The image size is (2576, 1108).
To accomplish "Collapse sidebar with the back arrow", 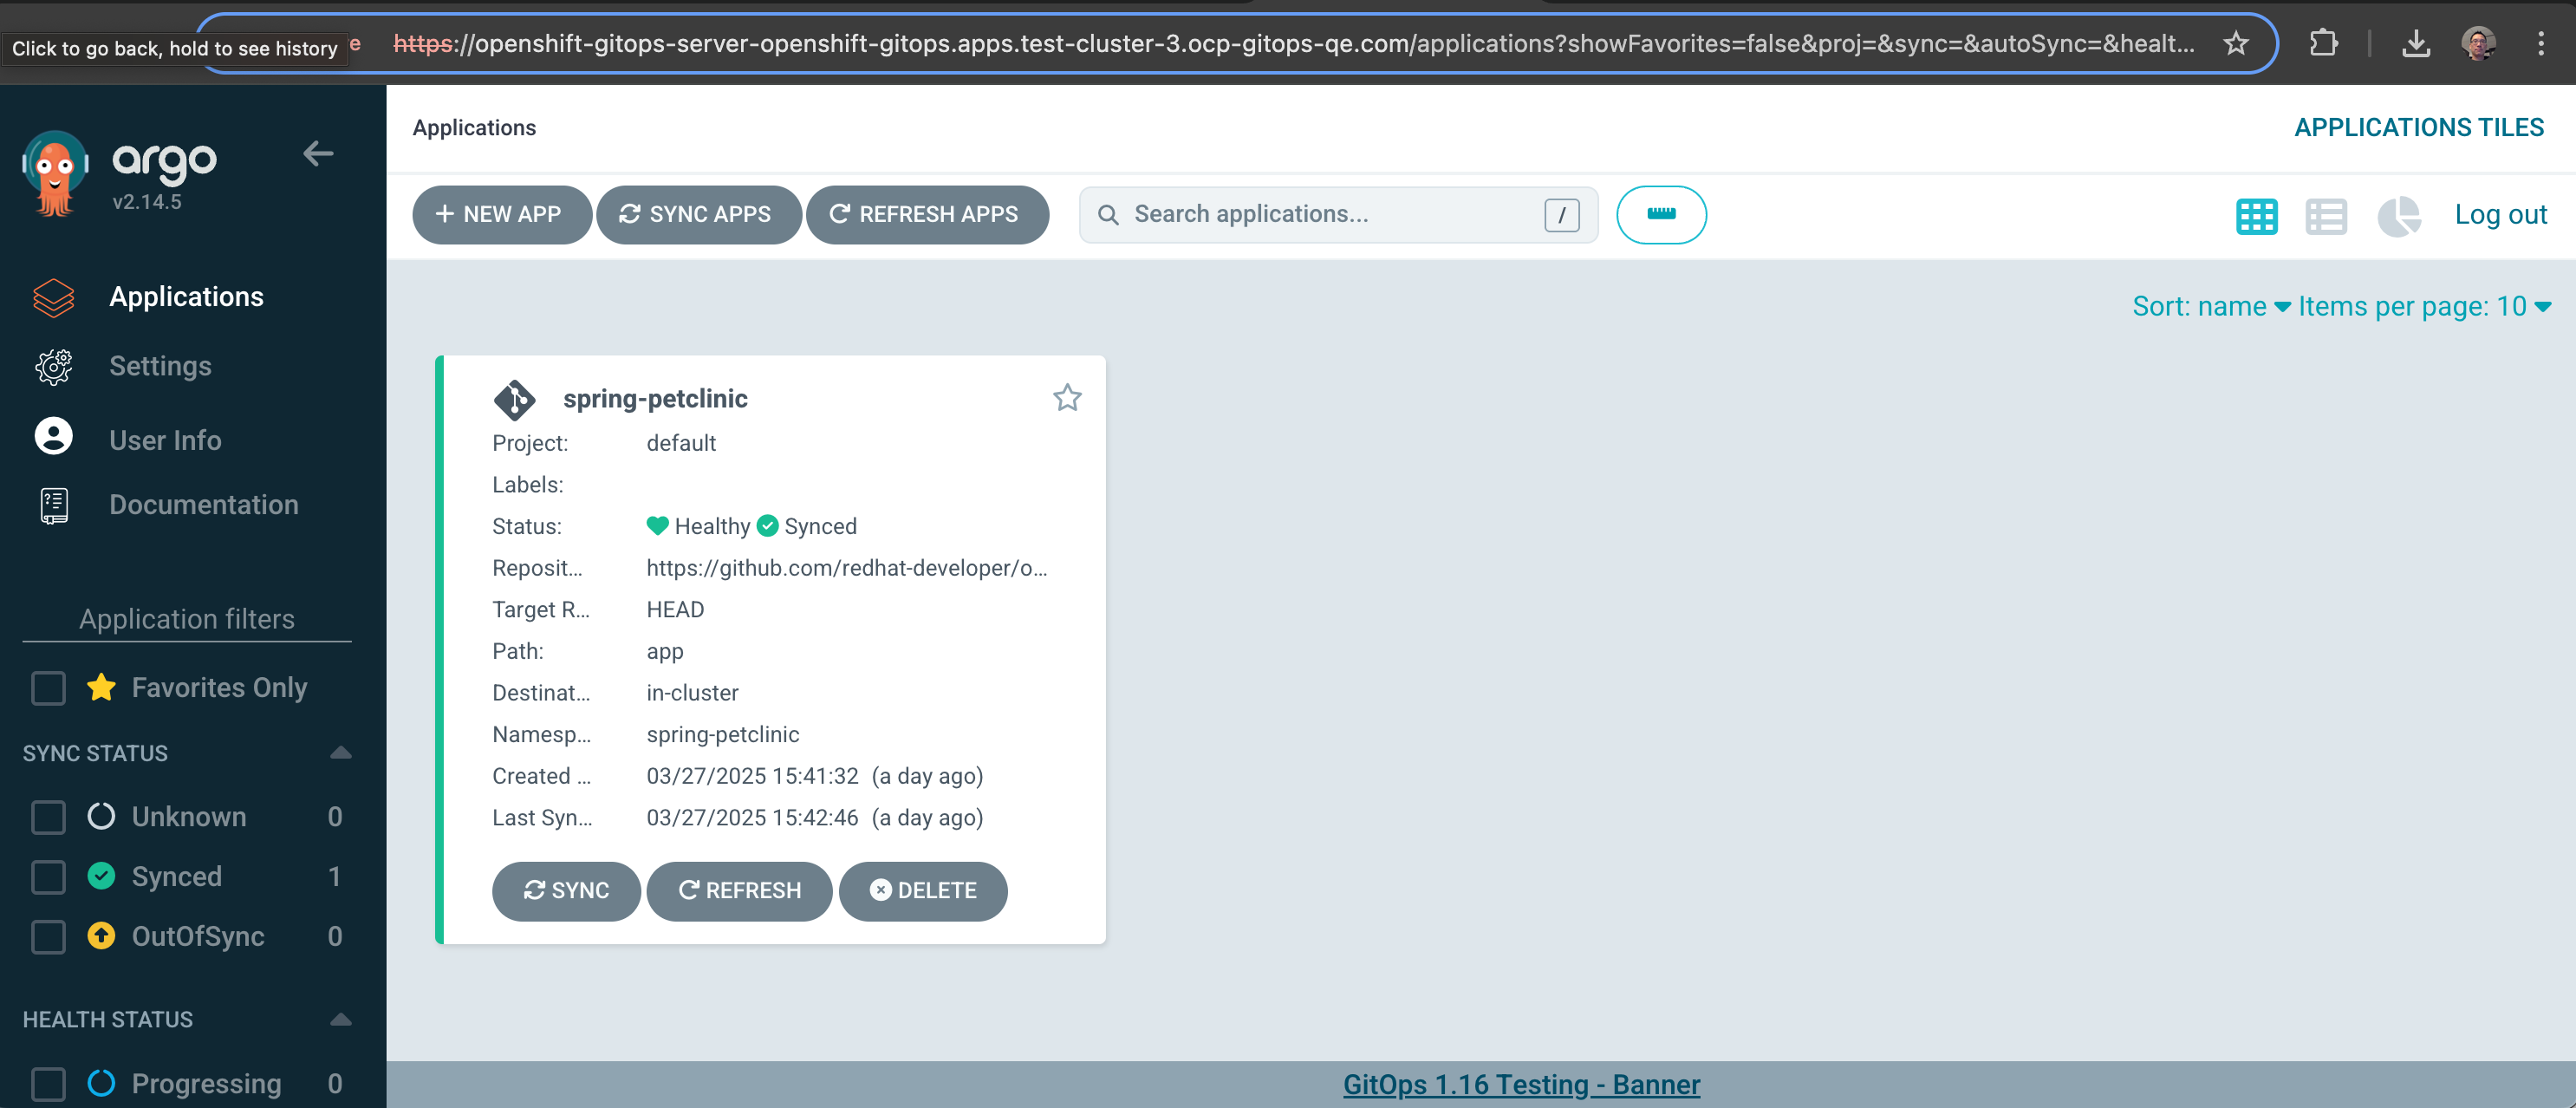I will click(x=318, y=154).
